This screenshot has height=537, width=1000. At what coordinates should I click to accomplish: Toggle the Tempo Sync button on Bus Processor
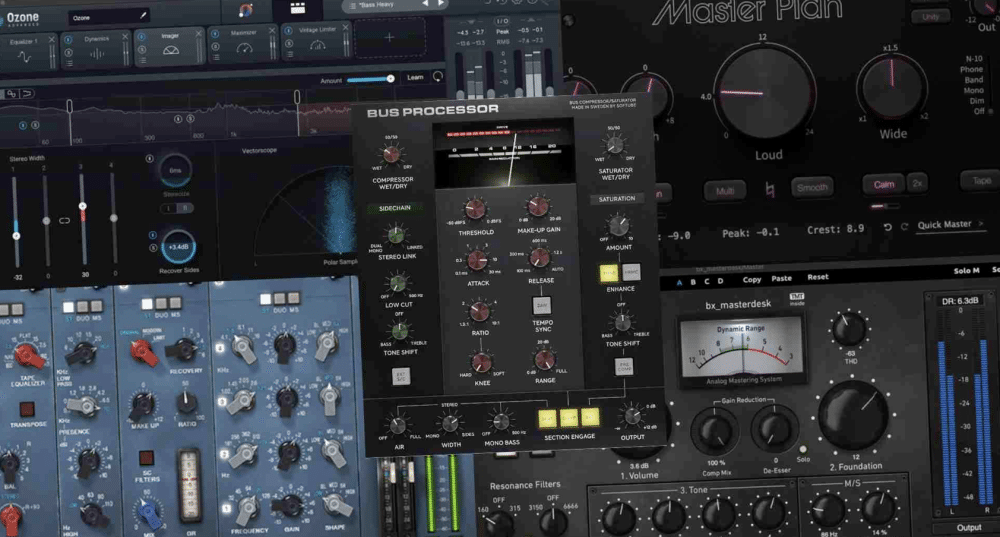541,306
